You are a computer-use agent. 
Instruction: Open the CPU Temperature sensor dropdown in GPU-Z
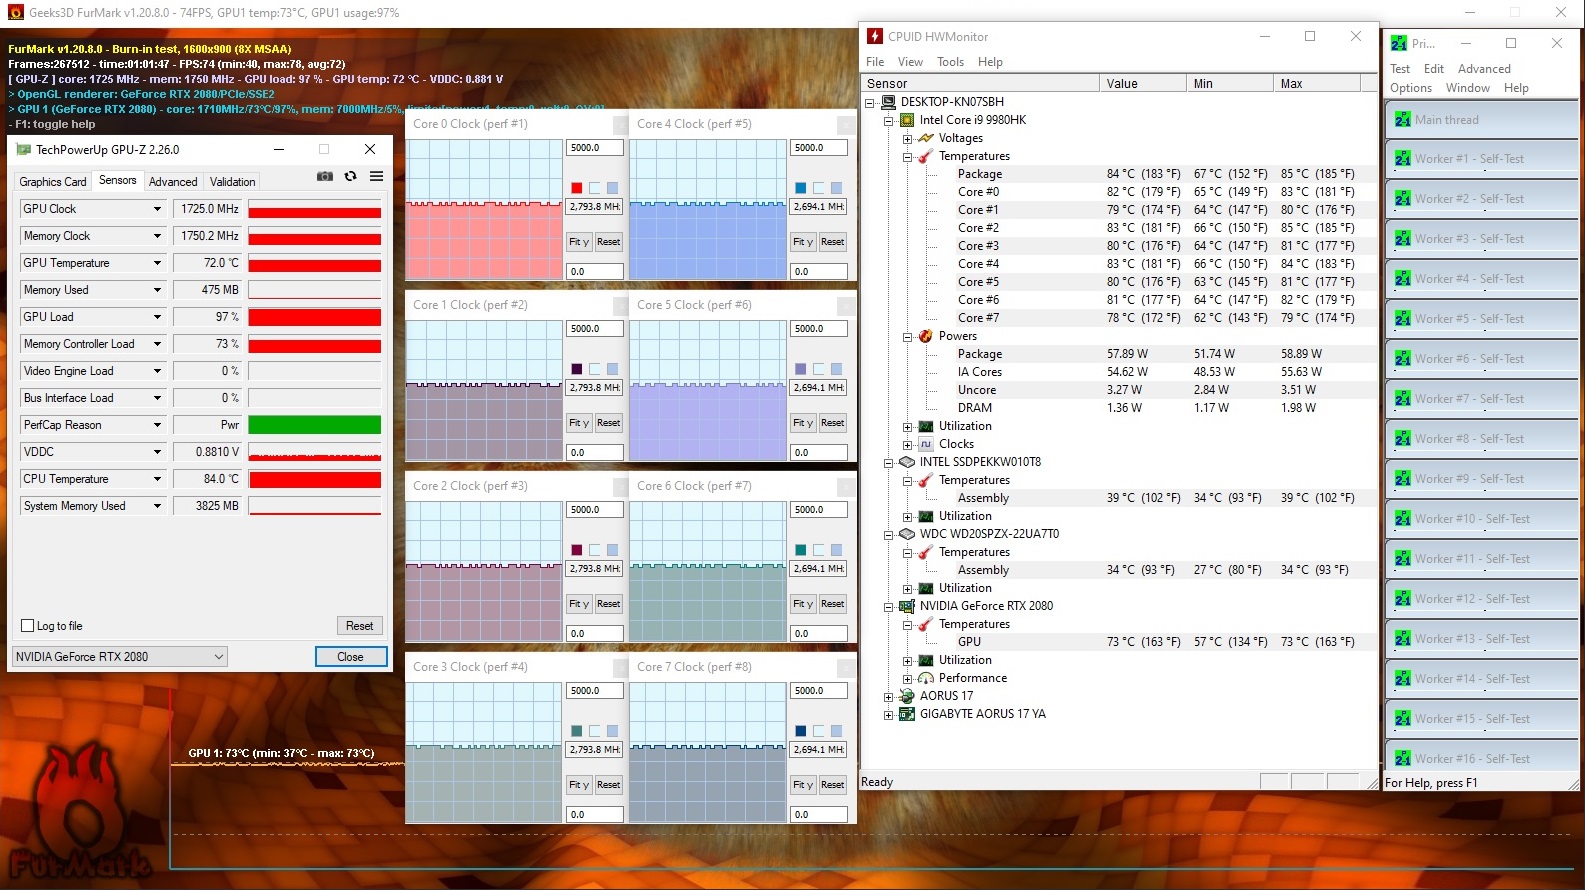click(157, 479)
